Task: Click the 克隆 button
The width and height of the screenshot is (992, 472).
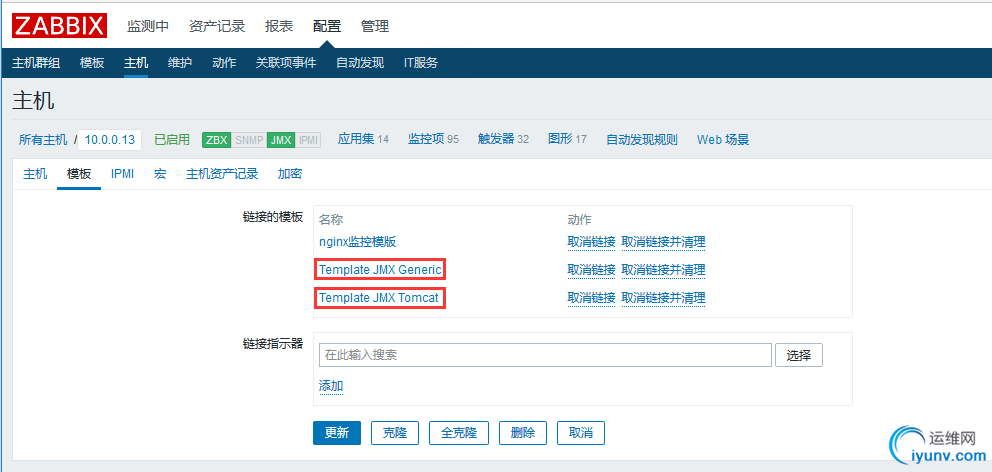Action: (x=395, y=433)
